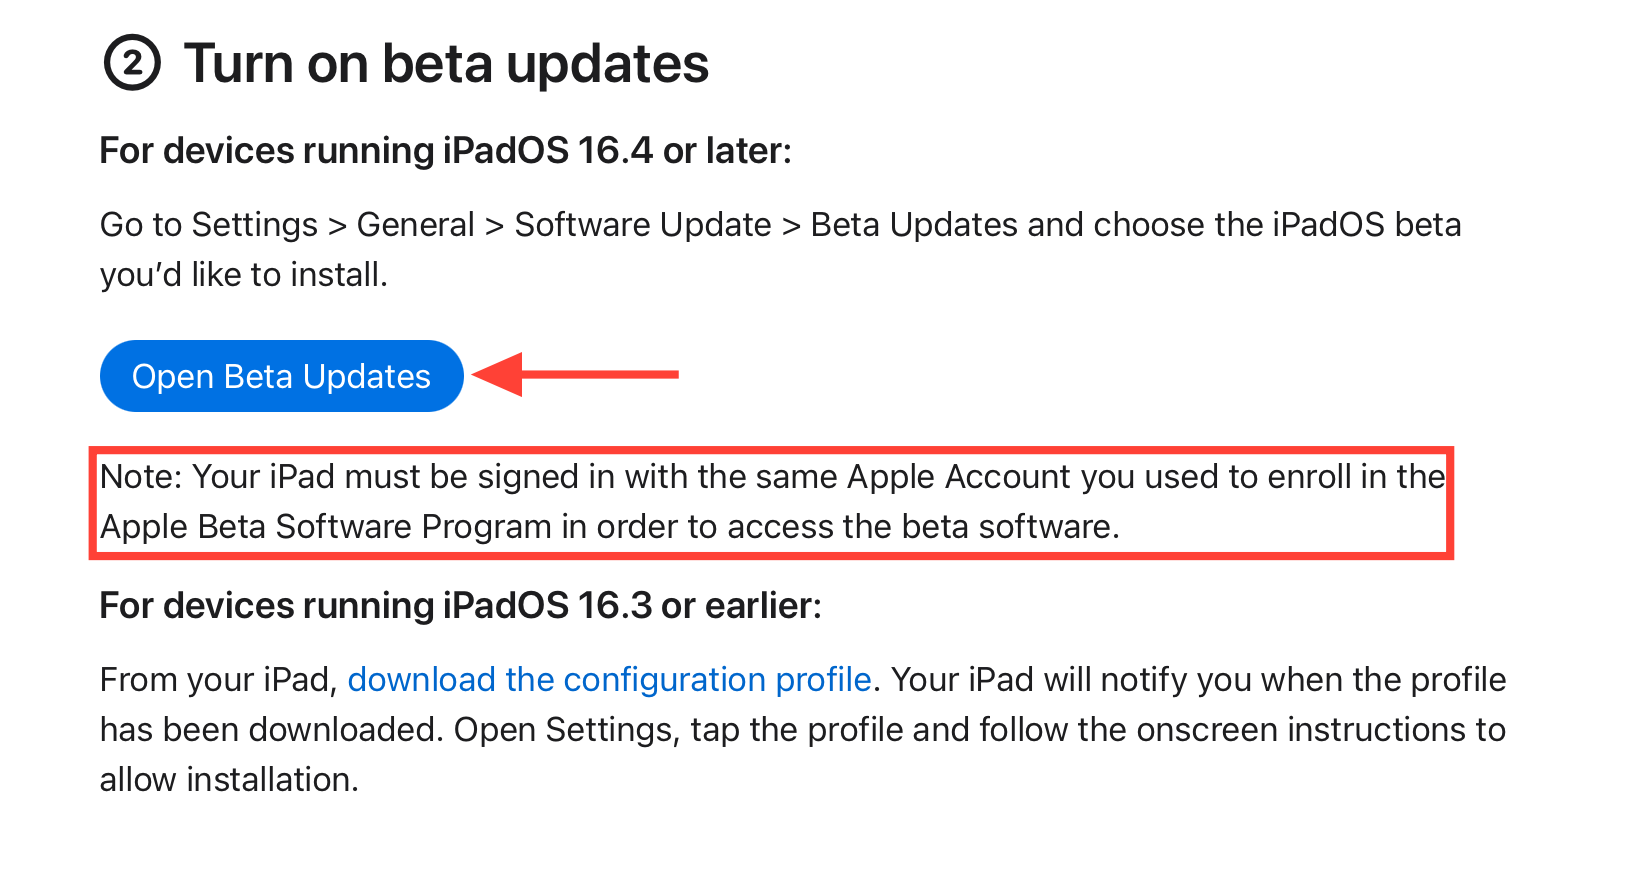Open the download the configuration profile link

coord(609,680)
